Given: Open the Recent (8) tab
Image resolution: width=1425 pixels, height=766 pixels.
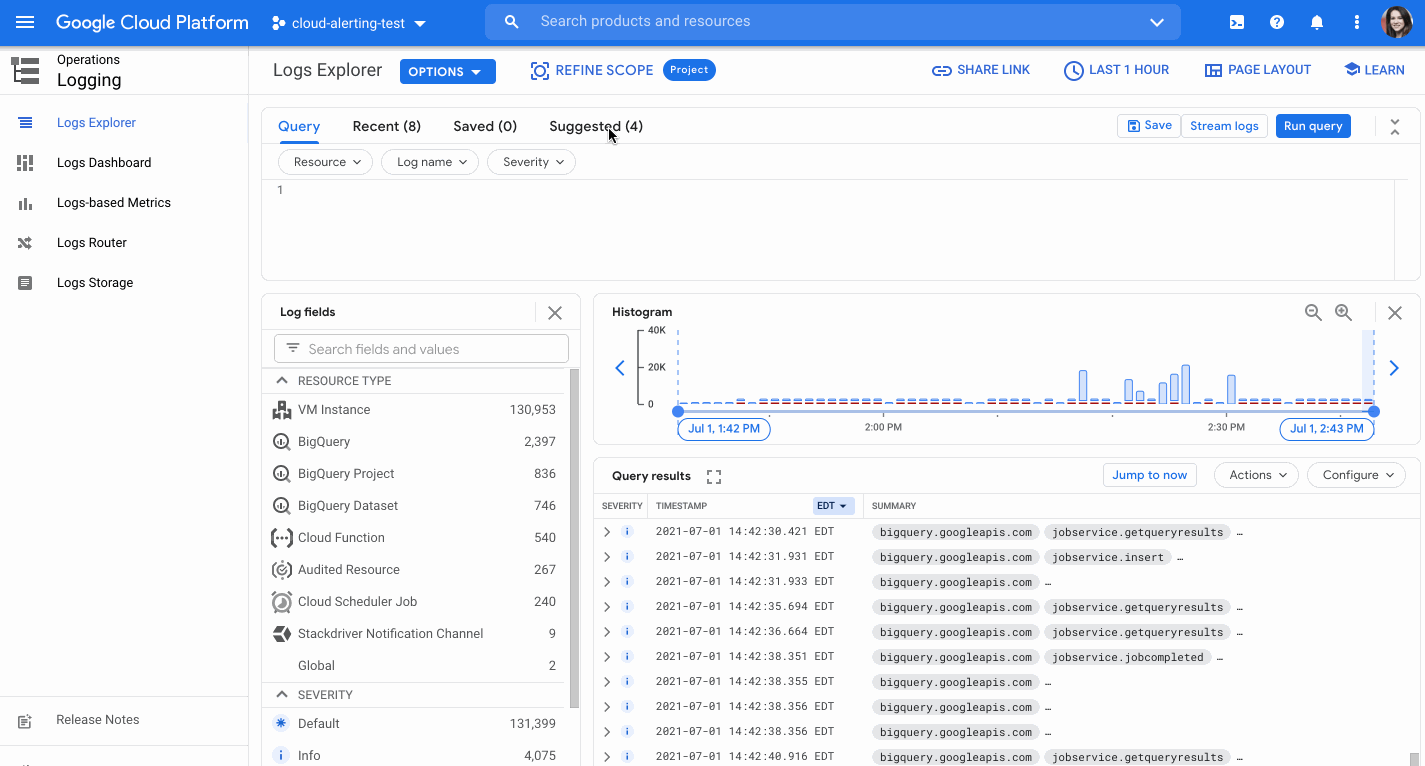Looking at the screenshot, I should (386, 126).
